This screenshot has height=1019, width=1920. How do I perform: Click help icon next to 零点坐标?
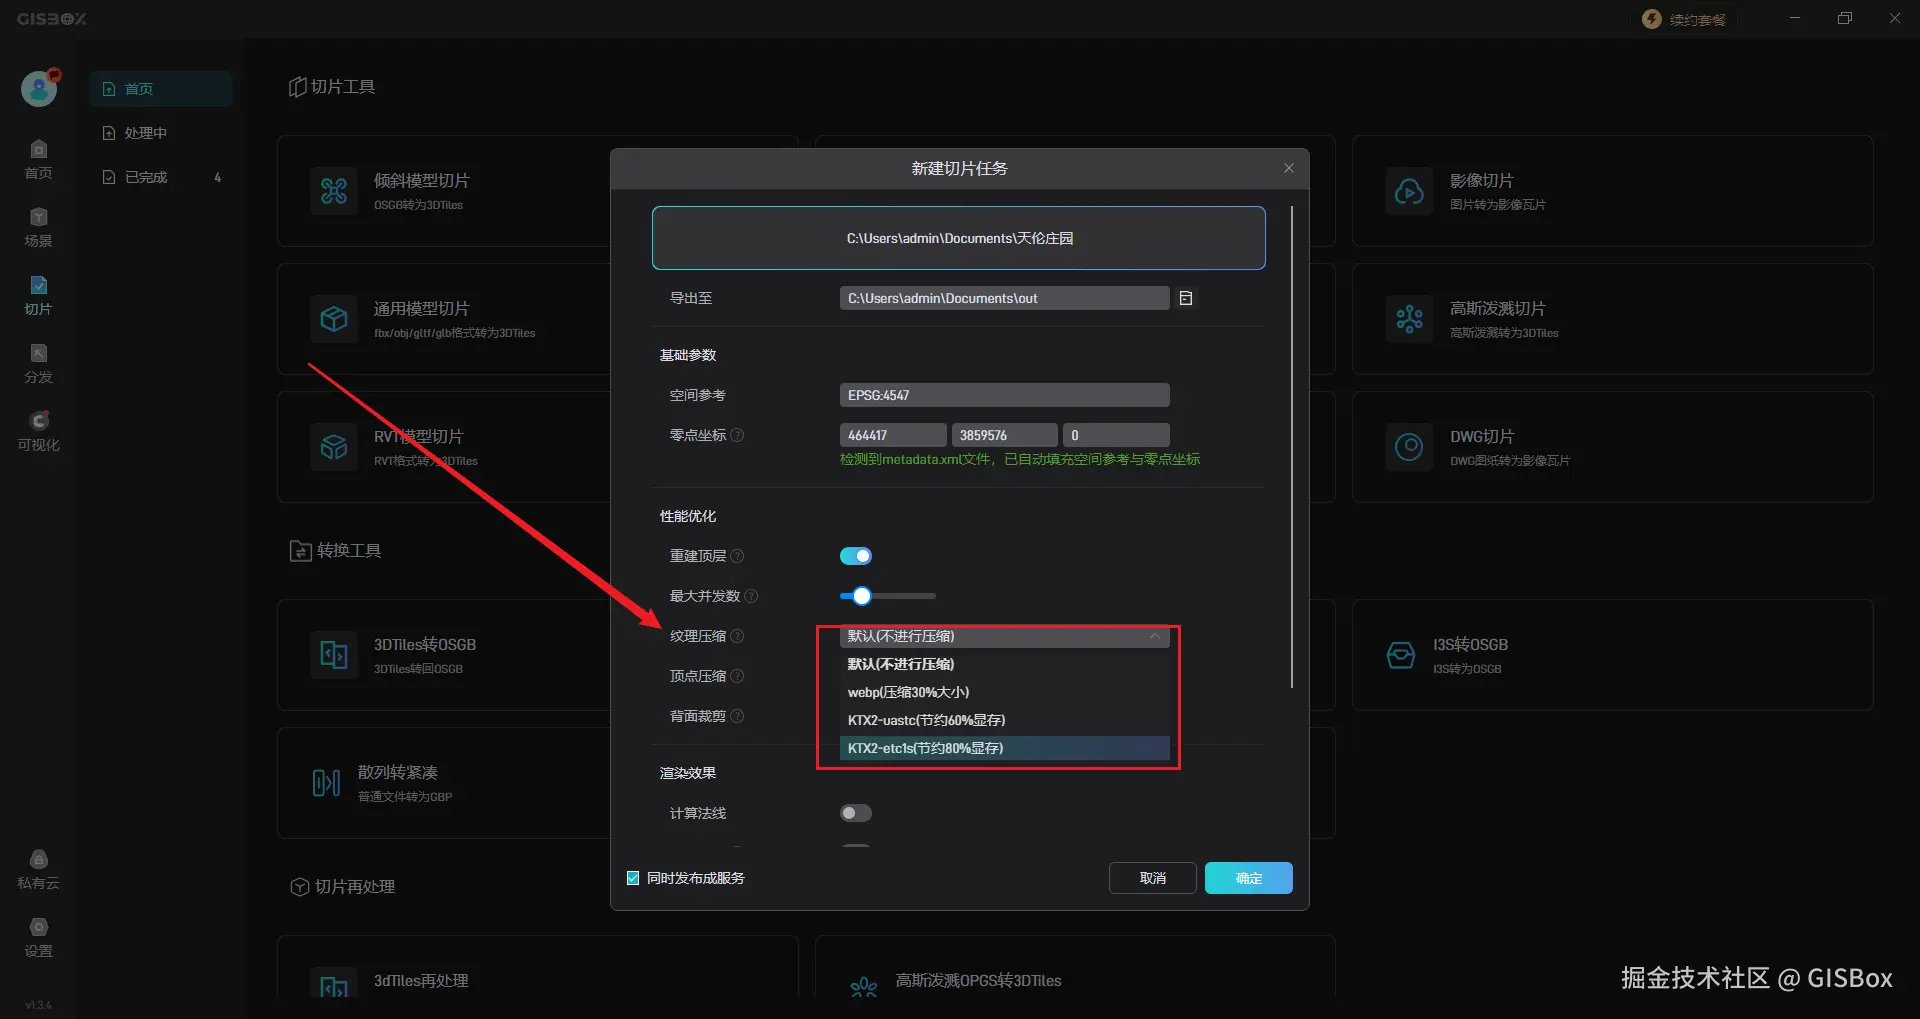click(x=737, y=435)
